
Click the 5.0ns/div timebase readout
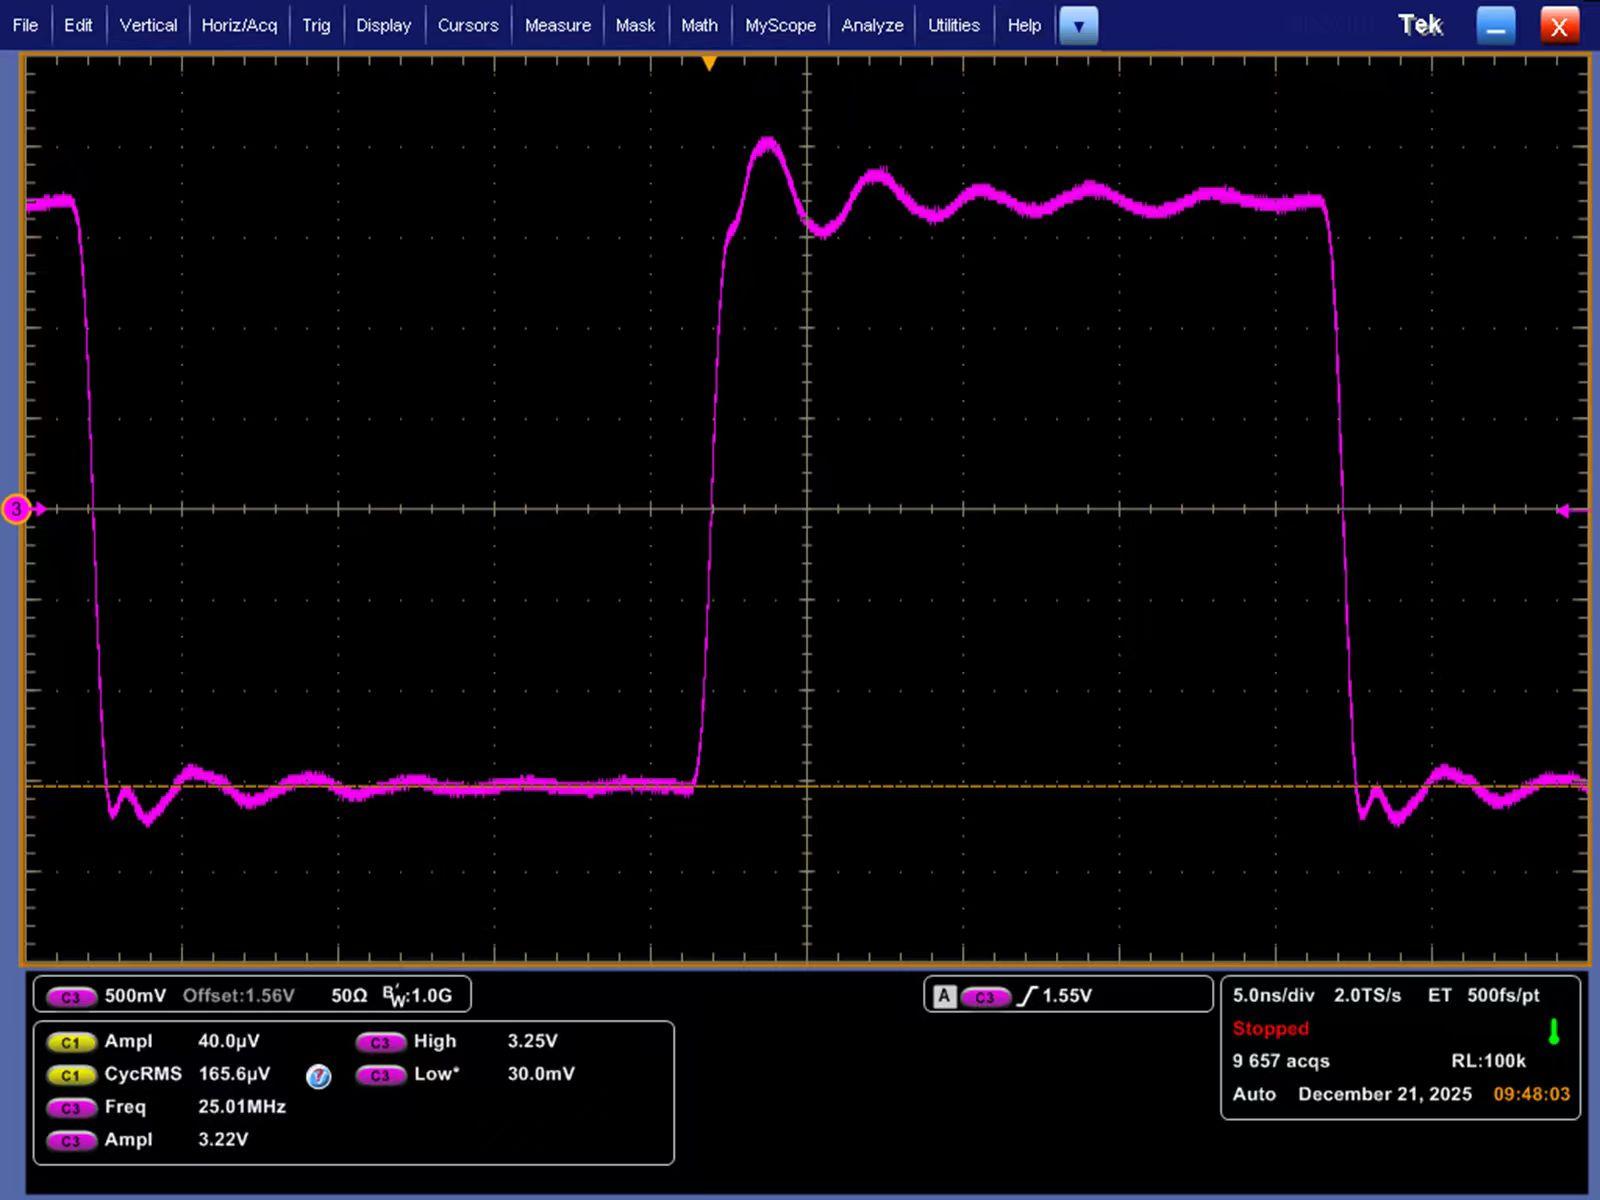[x=1273, y=995]
